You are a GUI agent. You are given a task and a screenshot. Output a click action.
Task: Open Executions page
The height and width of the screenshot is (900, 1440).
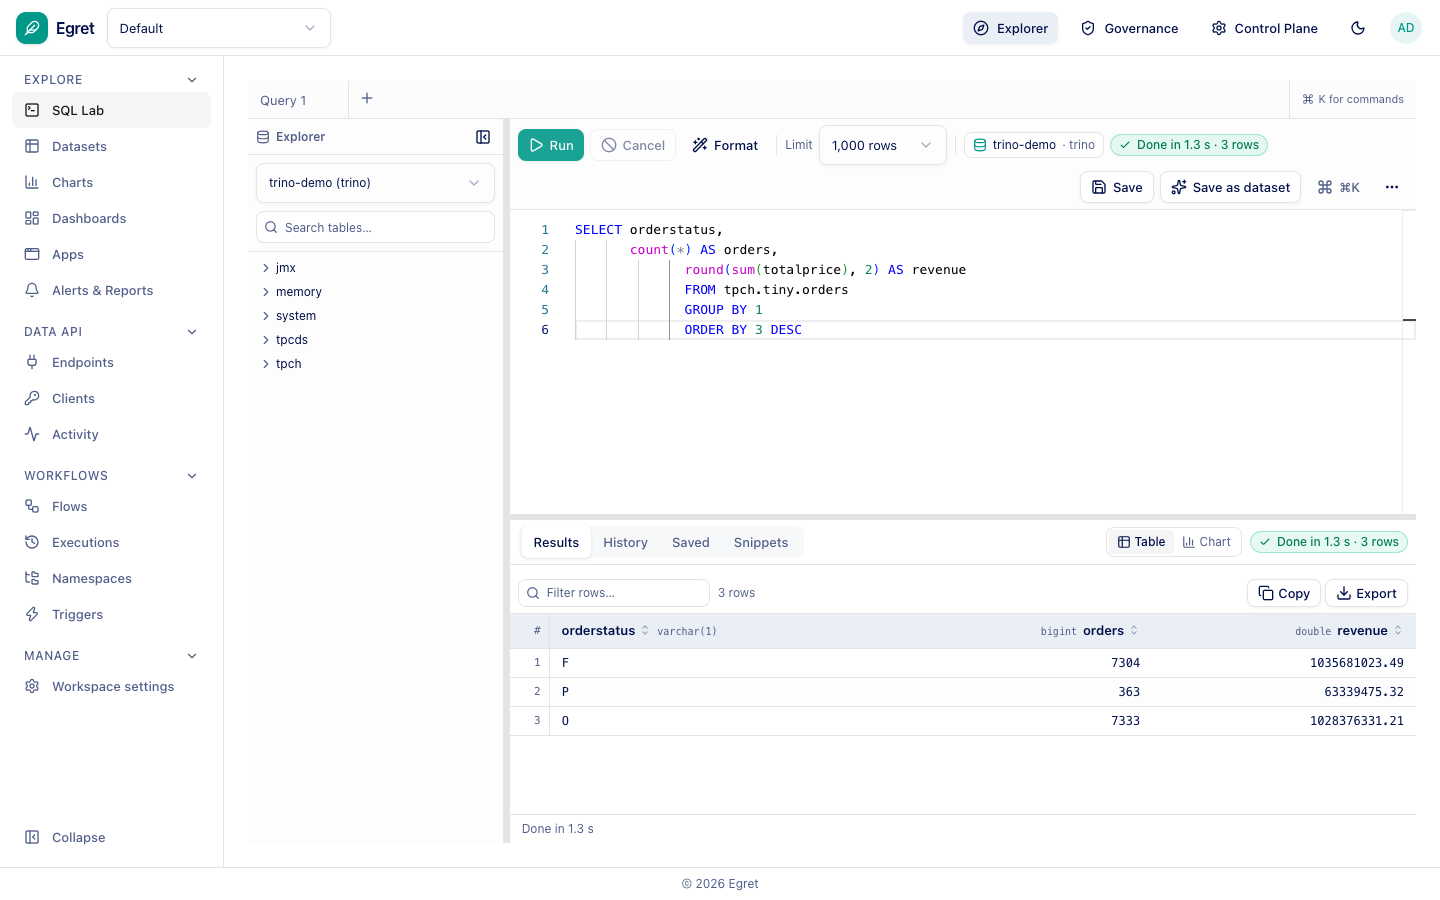111,542
